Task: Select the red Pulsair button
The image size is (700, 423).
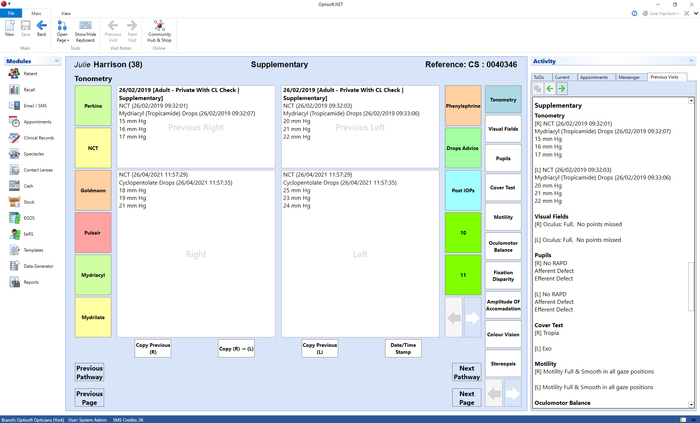Action: [x=93, y=233]
